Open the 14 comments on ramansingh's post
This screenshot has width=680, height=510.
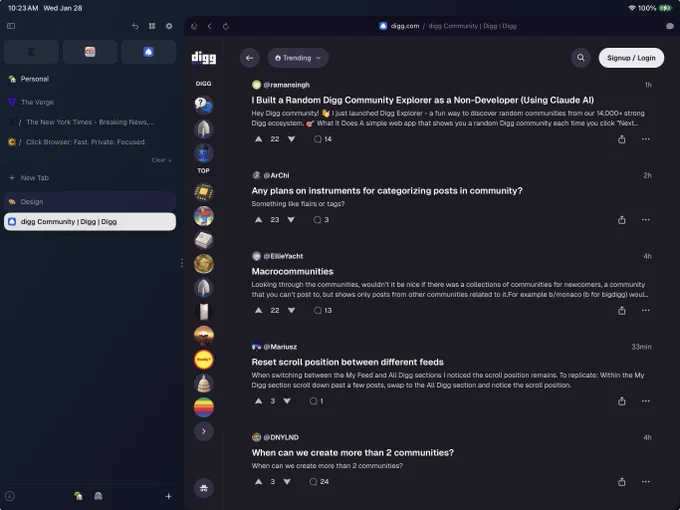click(x=323, y=139)
